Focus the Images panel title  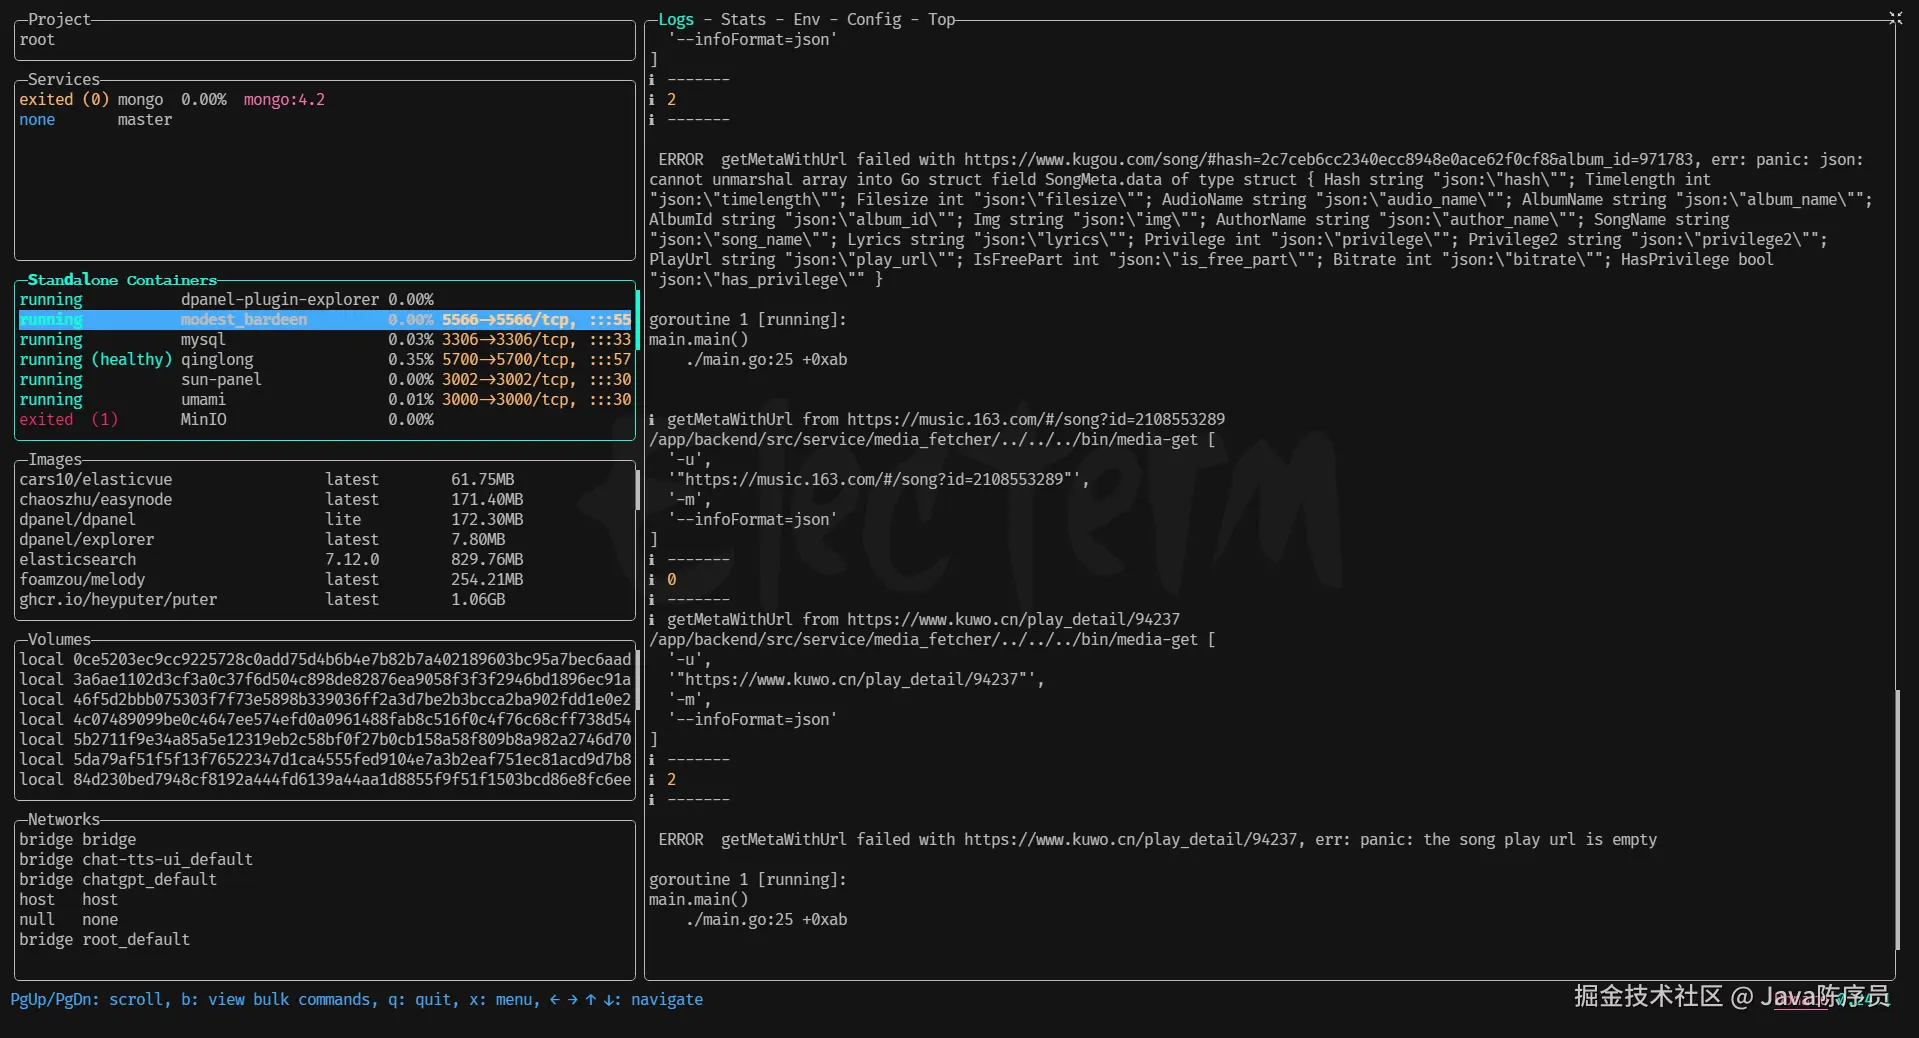click(x=55, y=459)
